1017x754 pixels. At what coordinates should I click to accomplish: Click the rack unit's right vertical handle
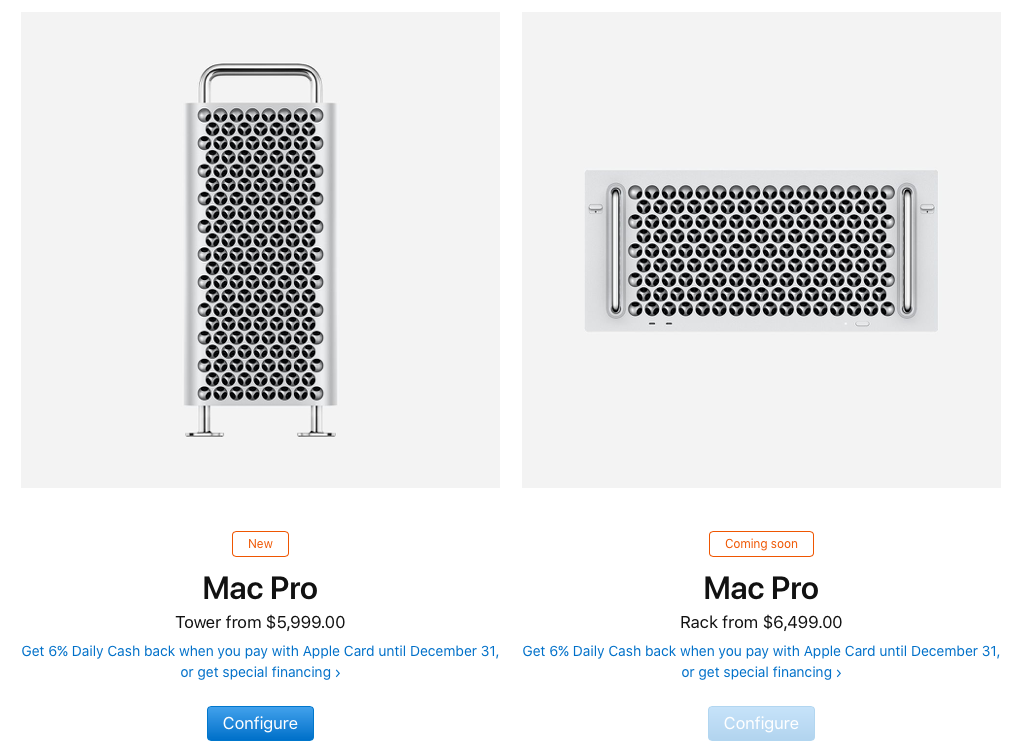pos(908,250)
